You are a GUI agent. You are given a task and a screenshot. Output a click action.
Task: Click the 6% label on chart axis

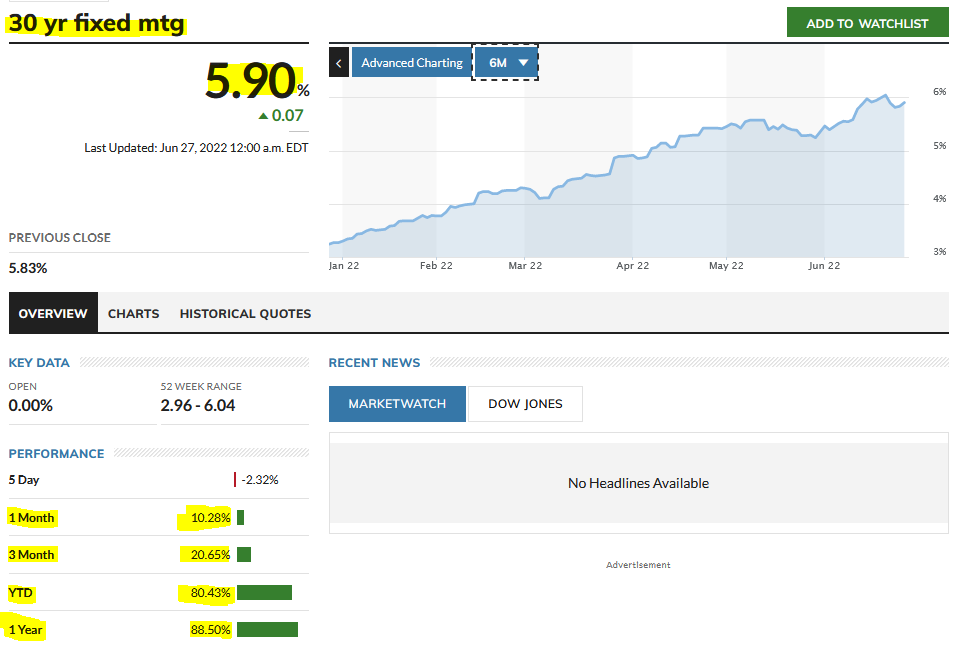pos(939,92)
